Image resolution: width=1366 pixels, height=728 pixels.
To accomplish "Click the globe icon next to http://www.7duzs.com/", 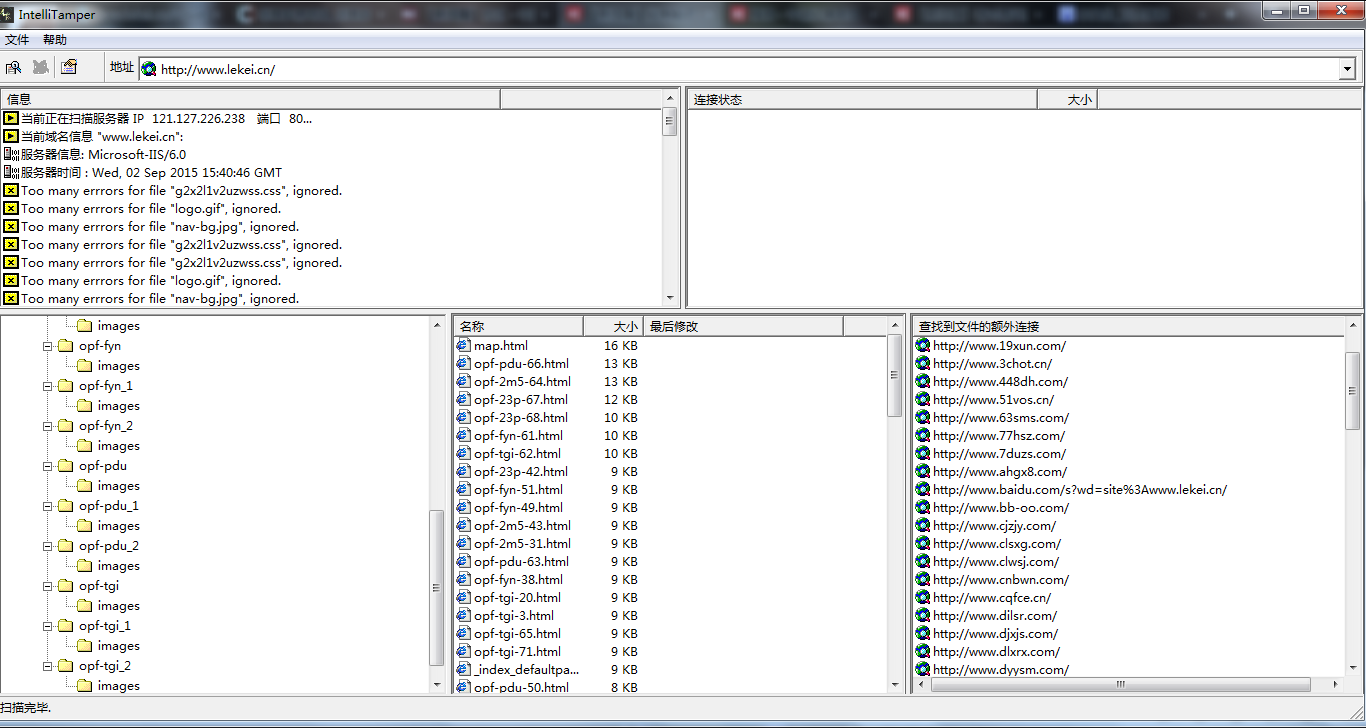I will pos(923,453).
